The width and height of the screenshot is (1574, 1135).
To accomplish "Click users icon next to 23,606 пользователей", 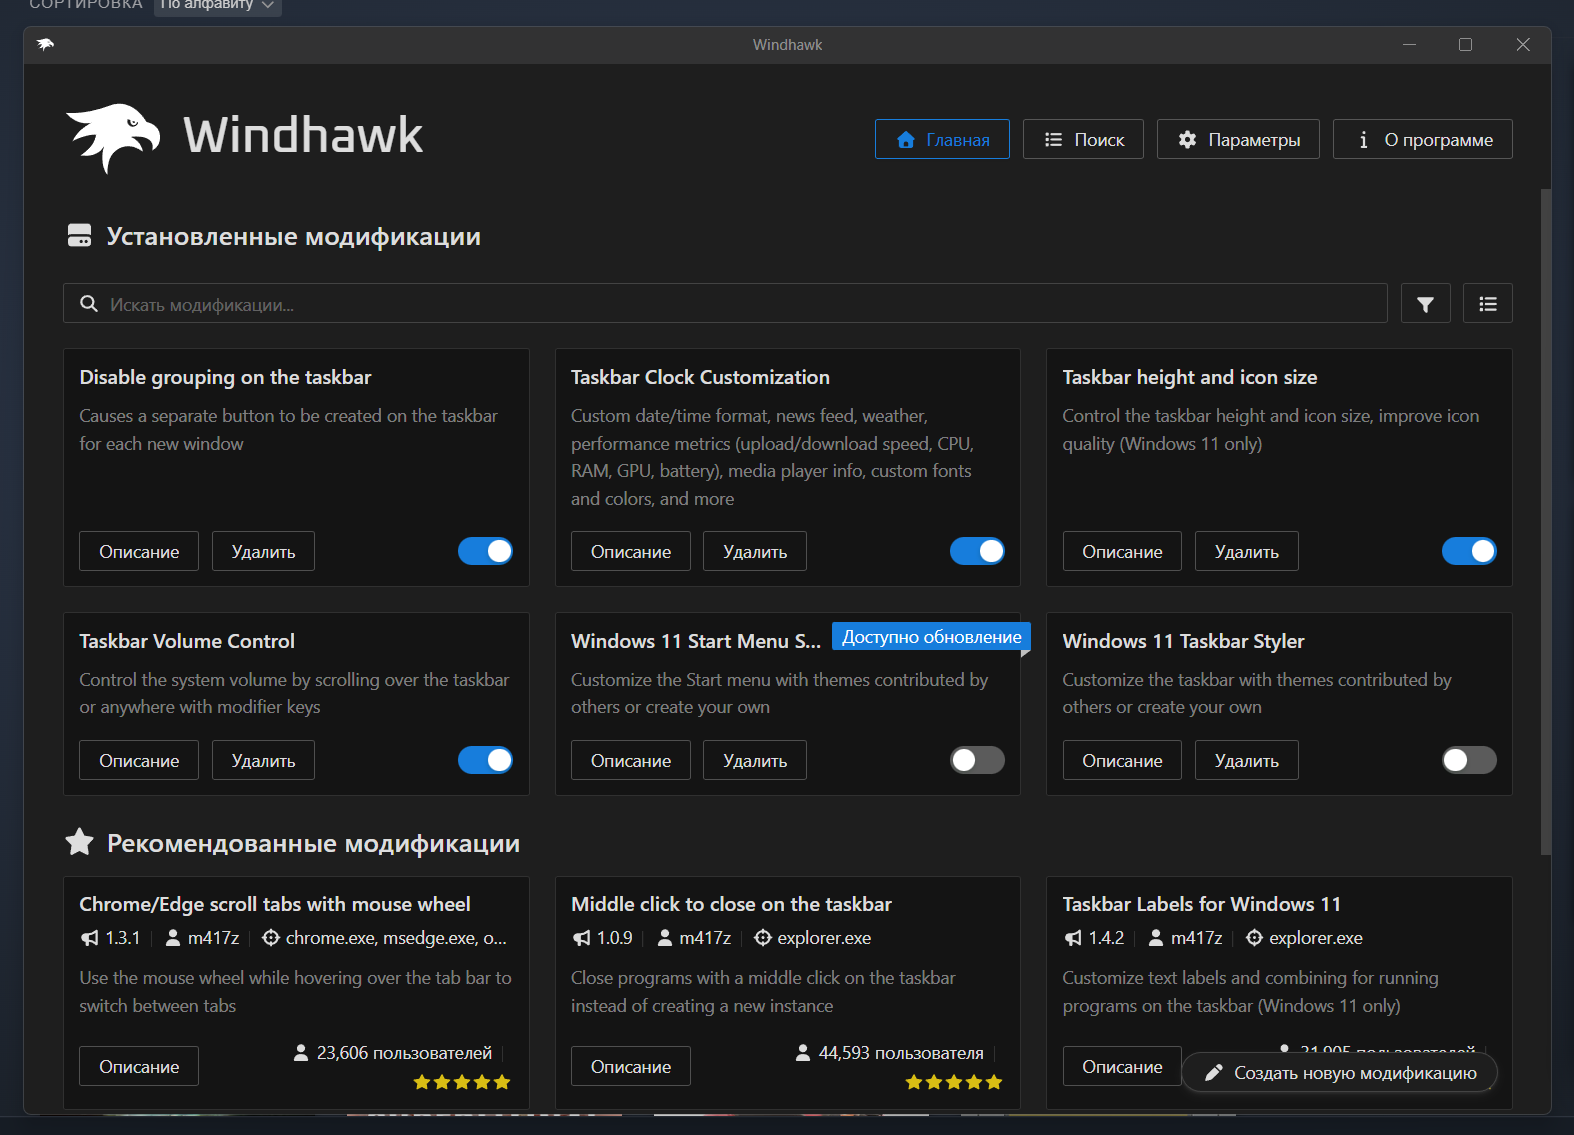I will click(x=301, y=1053).
